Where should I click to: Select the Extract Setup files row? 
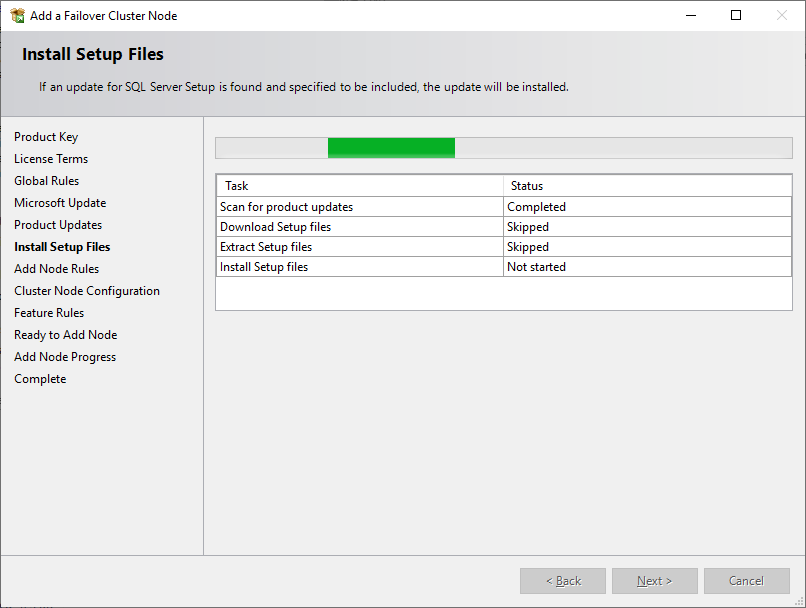[x=504, y=247]
